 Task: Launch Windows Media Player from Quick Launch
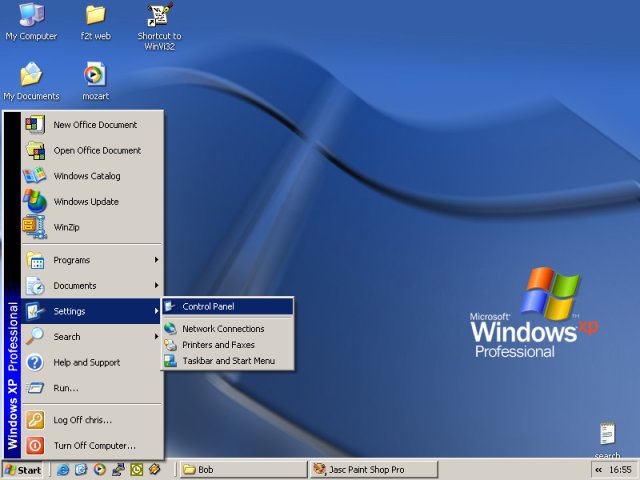point(99,470)
